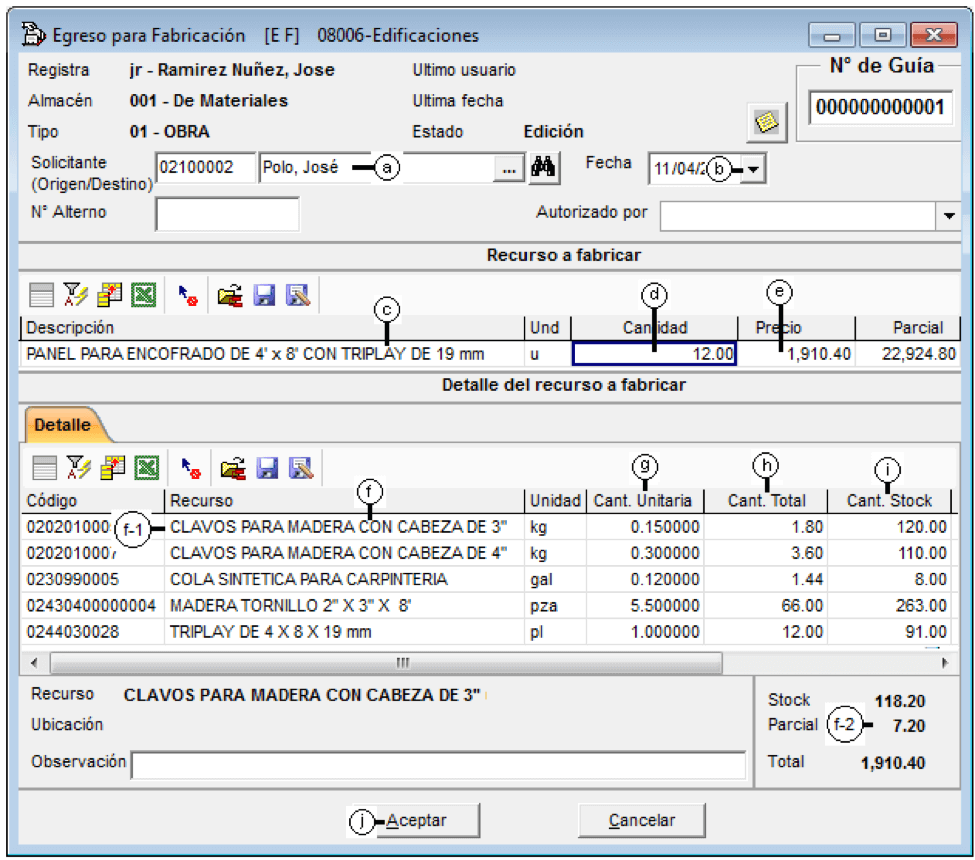Image resolution: width=975 pixels, height=860 pixels.
Task: Click the Cancelar button
Action: [x=642, y=820]
